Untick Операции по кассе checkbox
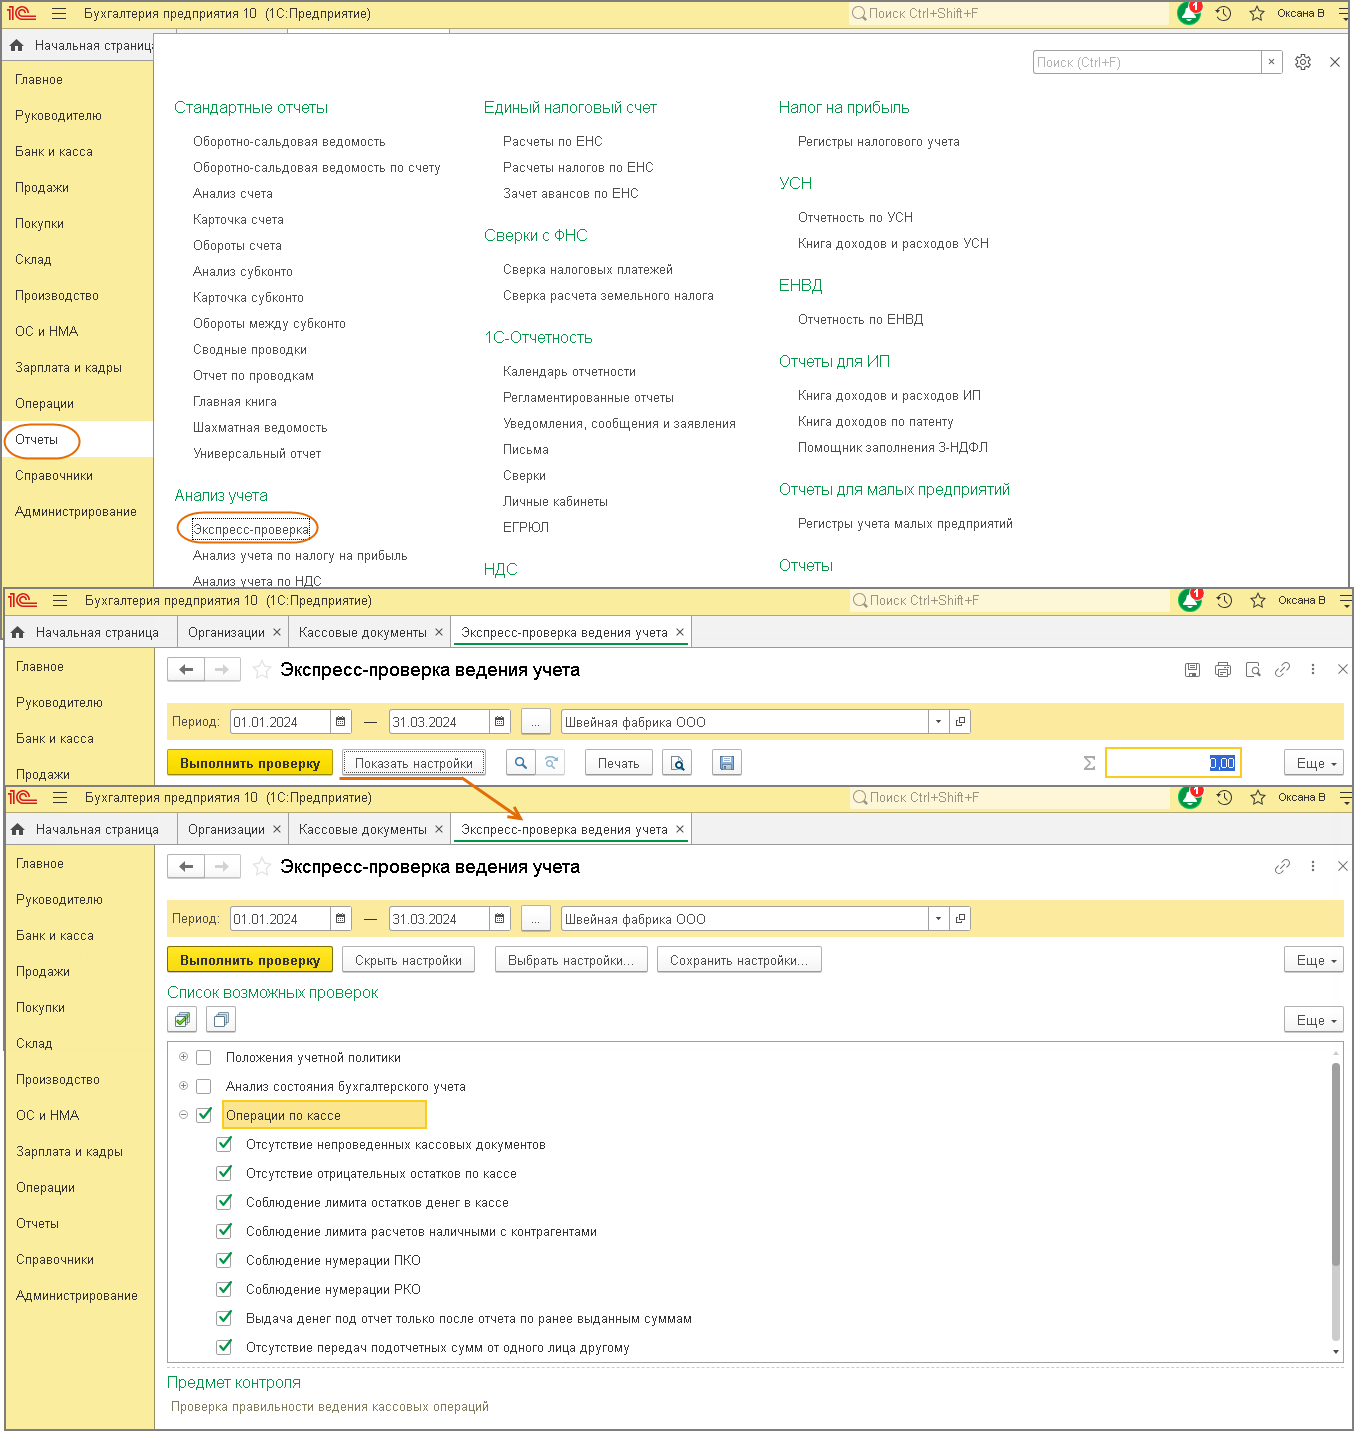The width and height of the screenshot is (1355, 1434). [x=204, y=1115]
